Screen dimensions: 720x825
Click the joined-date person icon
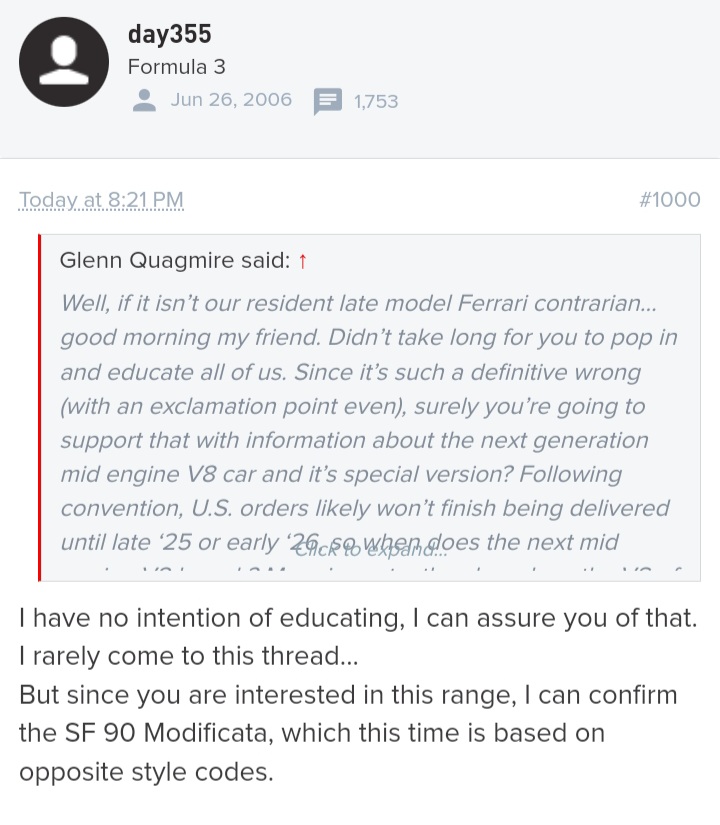coord(144,100)
